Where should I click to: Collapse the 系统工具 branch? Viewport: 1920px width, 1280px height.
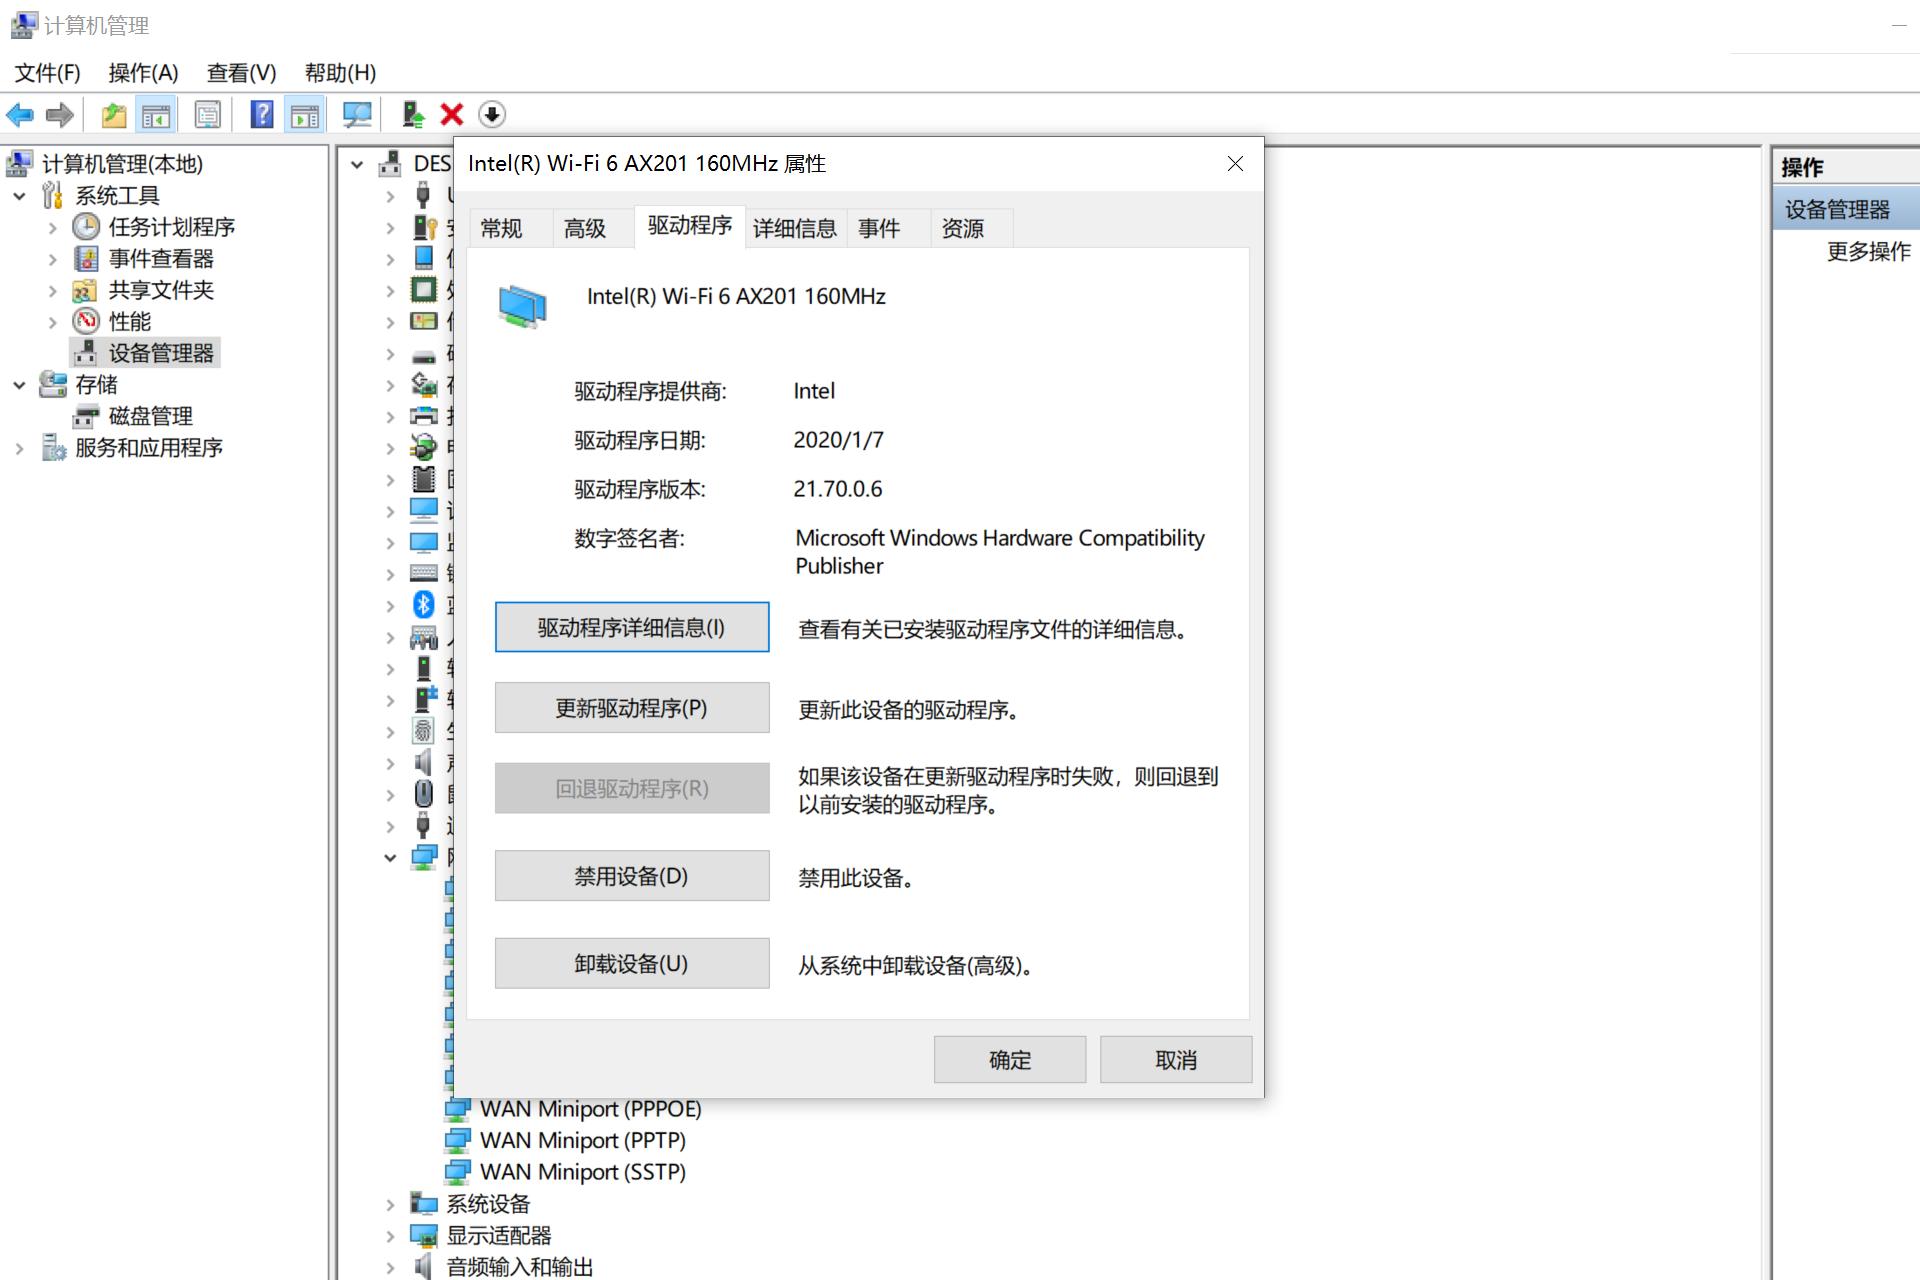coord(21,196)
